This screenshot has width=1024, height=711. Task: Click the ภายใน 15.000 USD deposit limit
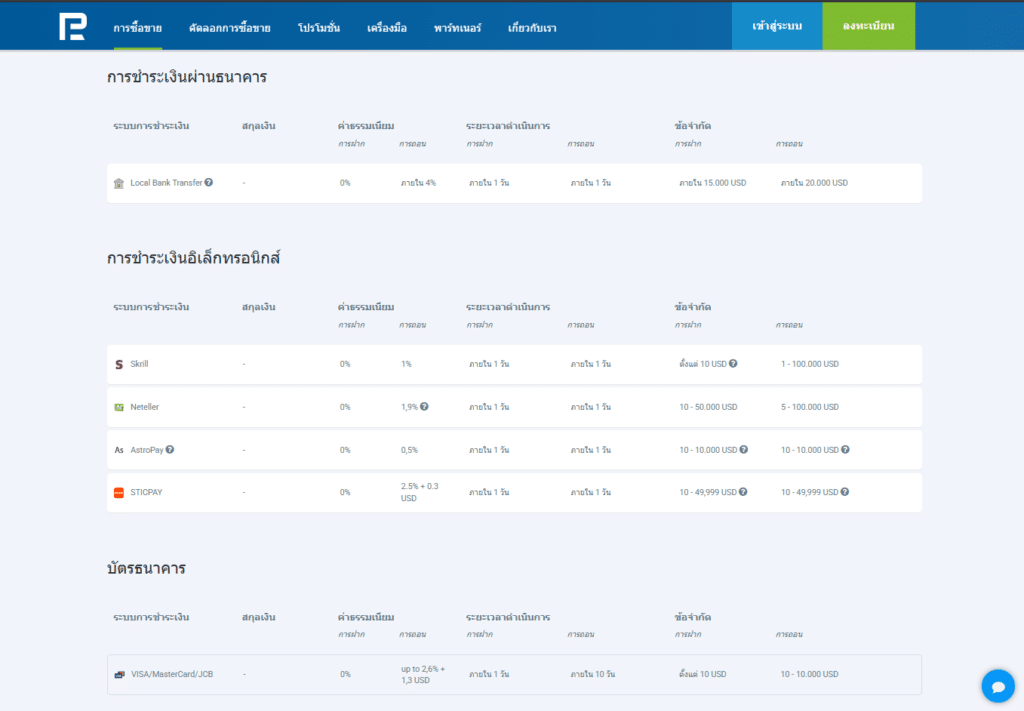712,183
